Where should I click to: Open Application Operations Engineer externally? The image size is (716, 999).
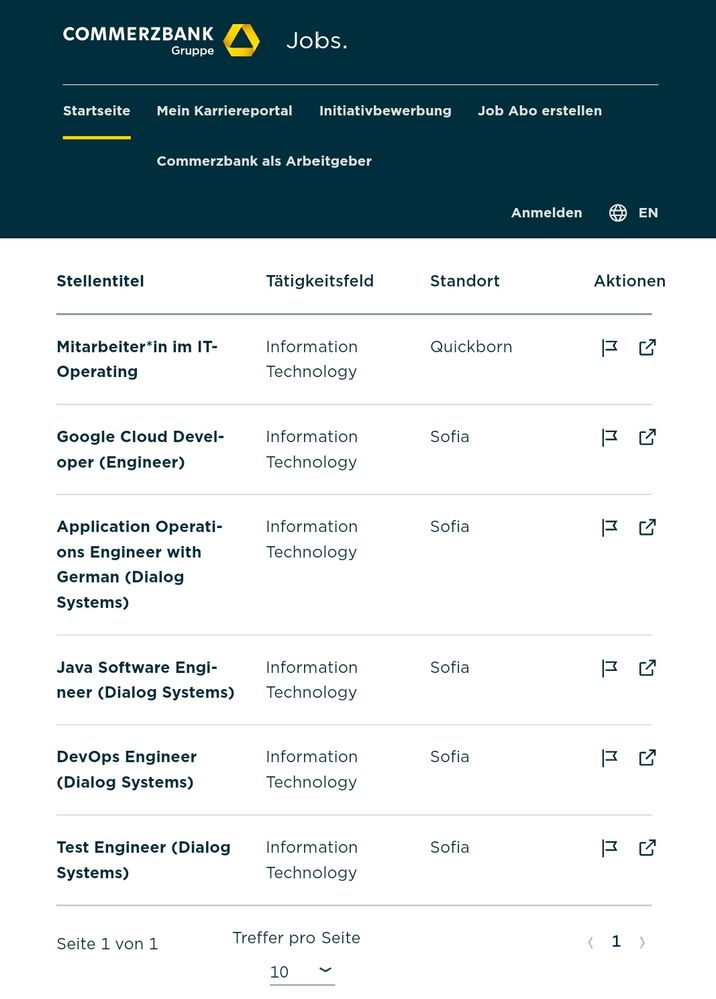(647, 527)
